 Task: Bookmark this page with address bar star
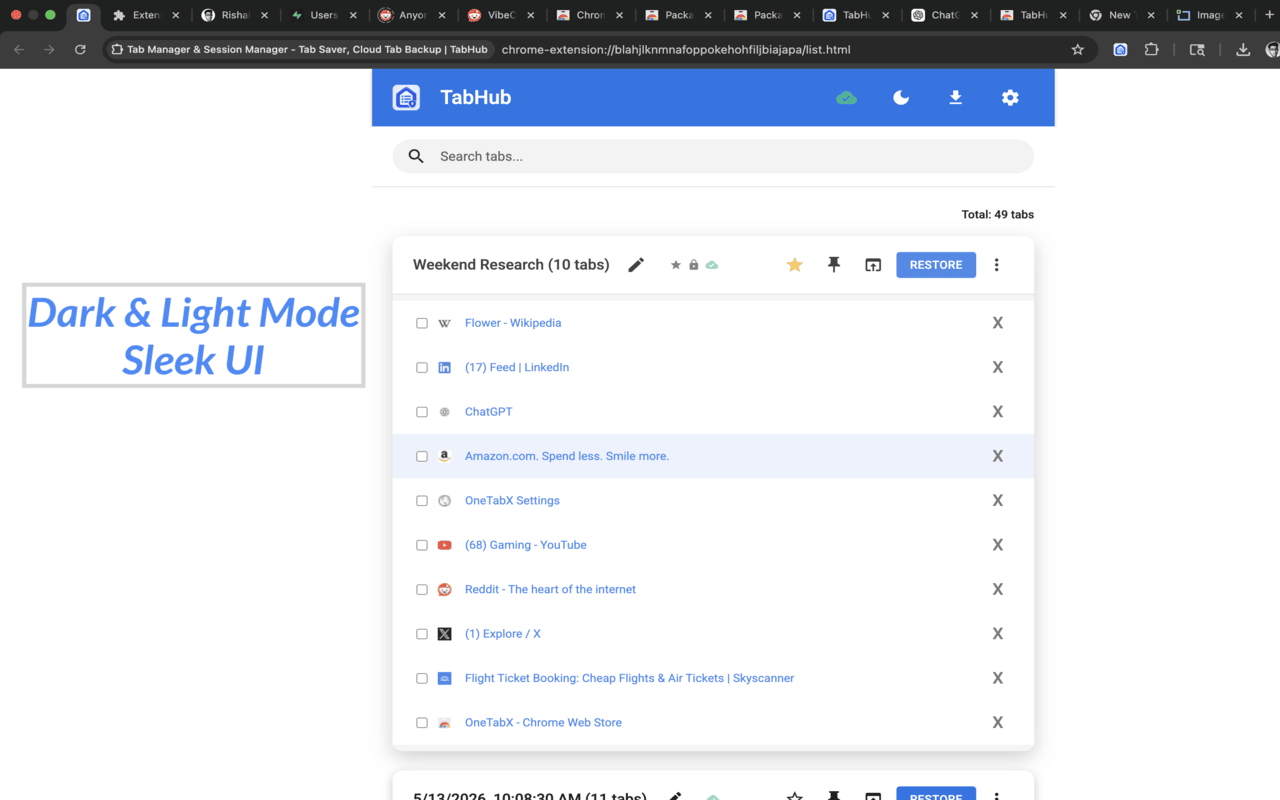click(x=1077, y=49)
